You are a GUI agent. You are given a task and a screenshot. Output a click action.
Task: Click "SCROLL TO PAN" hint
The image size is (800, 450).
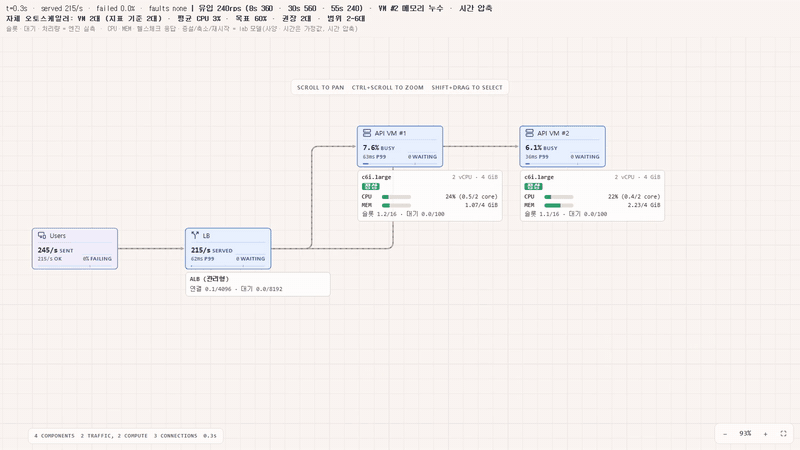(320, 87)
